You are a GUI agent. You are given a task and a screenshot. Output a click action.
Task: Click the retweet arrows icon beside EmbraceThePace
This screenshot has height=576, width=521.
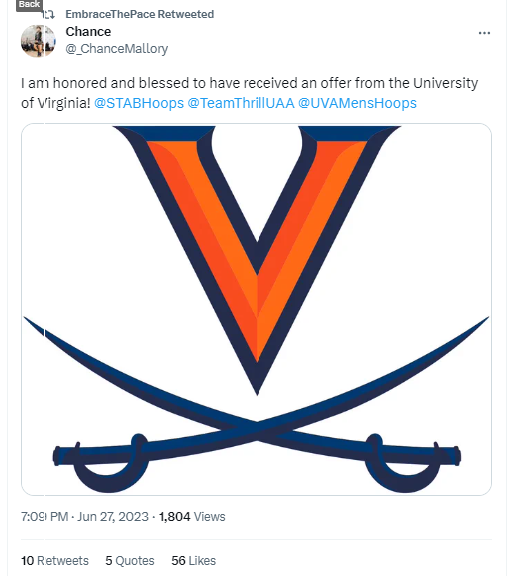coord(48,15)
